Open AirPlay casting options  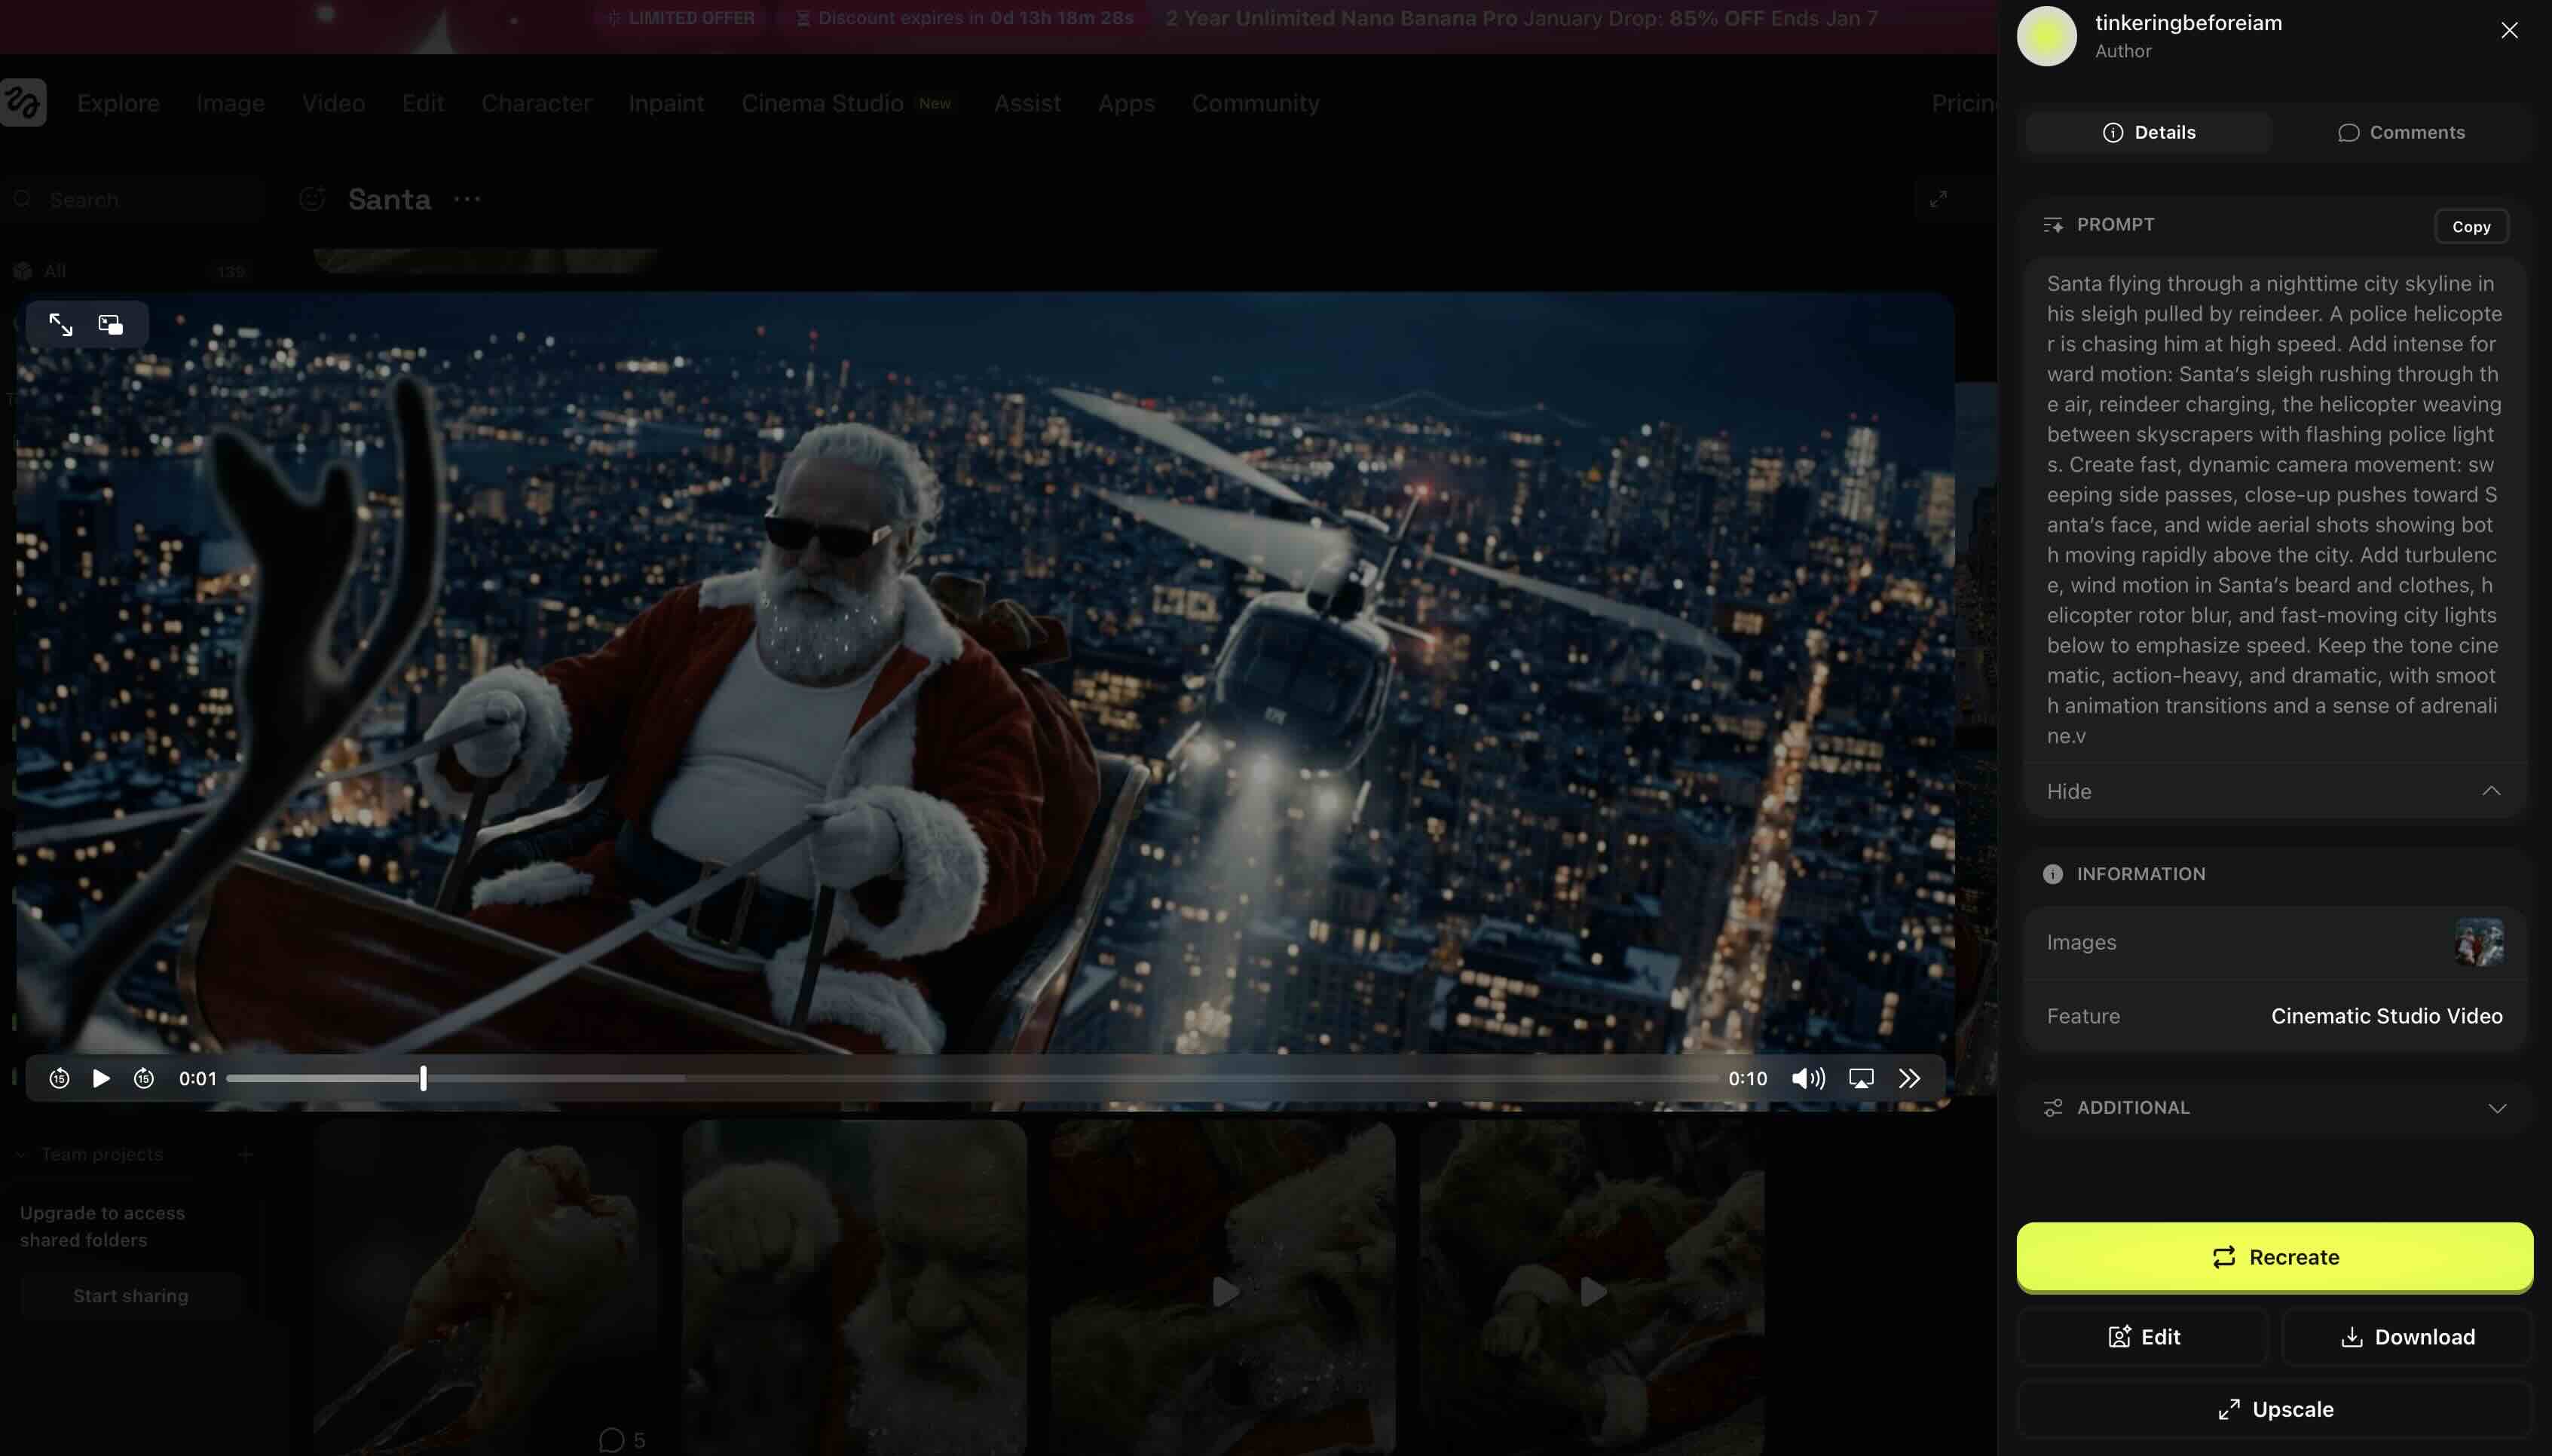pyautogui.click(x=1861, y=1078)
